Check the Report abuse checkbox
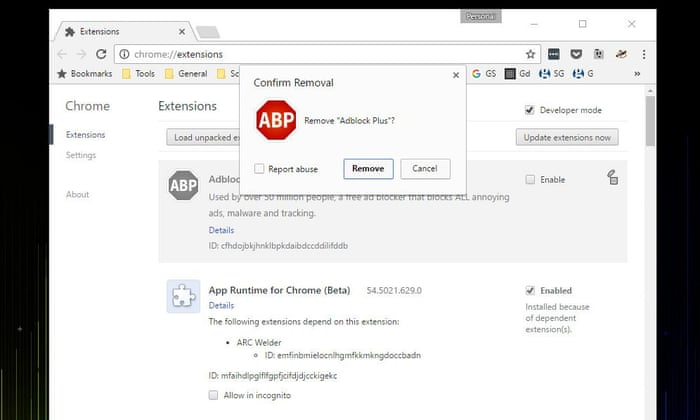Screen dimensions: 700x420 pyautogui.click(x=259, y=169)
